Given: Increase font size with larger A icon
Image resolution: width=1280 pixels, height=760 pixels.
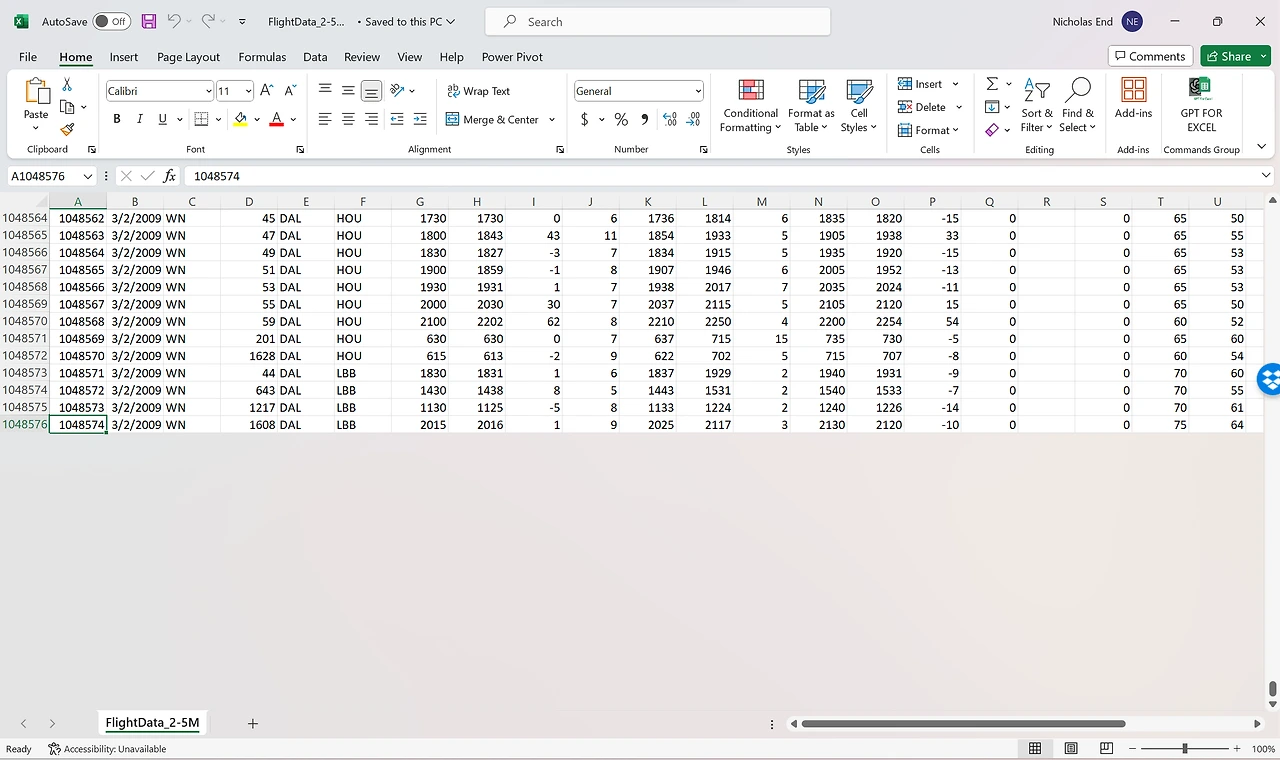Looking at the screenshot, I should click(267, 91).
